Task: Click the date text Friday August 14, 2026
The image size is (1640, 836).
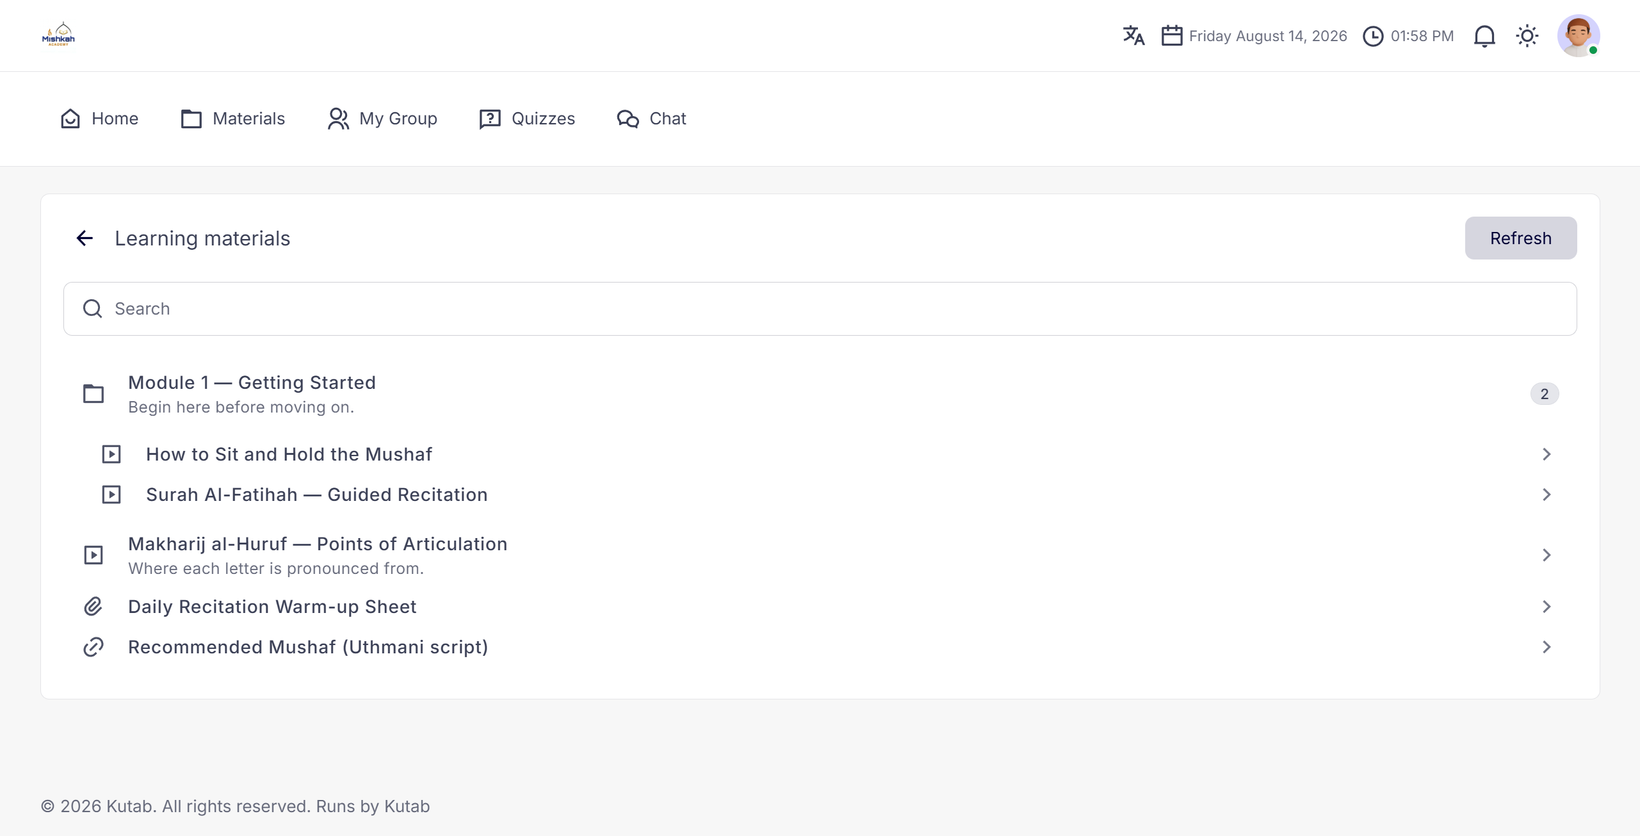Action: point(1267,36)
